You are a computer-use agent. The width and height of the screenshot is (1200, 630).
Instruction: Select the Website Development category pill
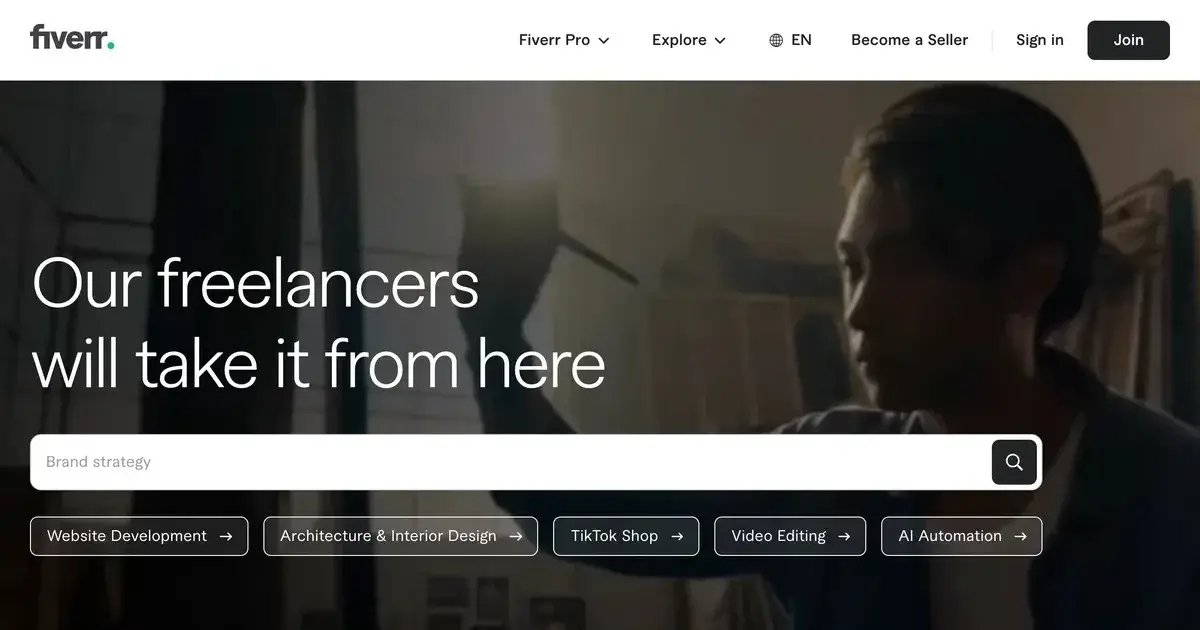[139, 536]
